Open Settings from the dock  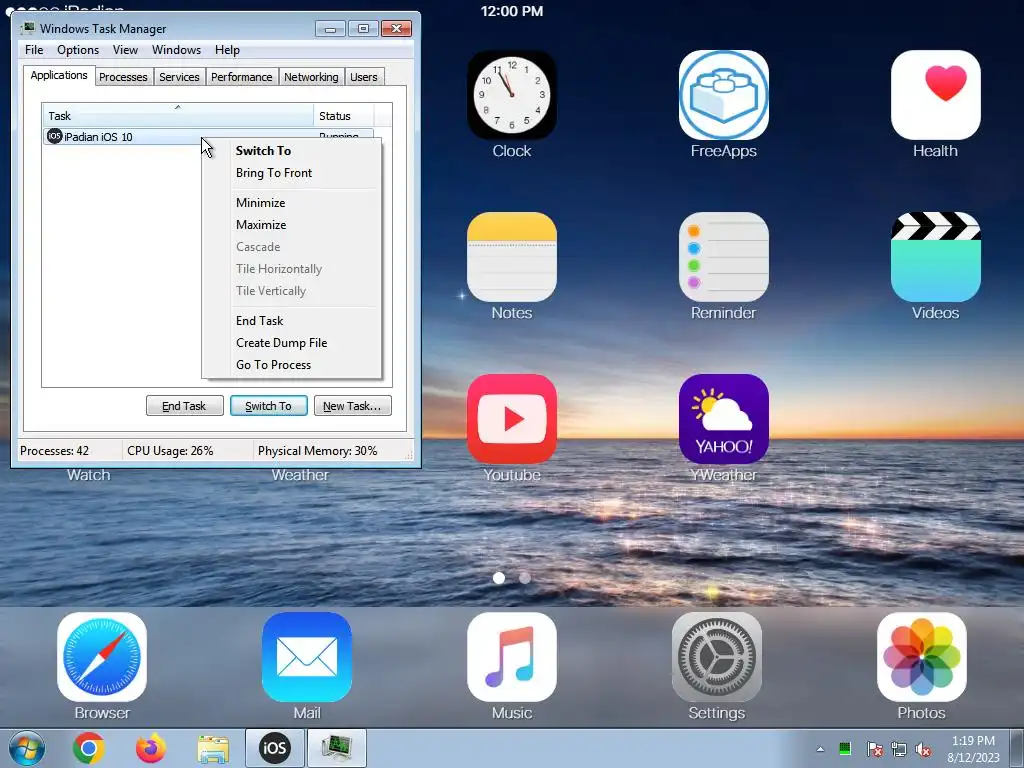[x=716, y=656]
